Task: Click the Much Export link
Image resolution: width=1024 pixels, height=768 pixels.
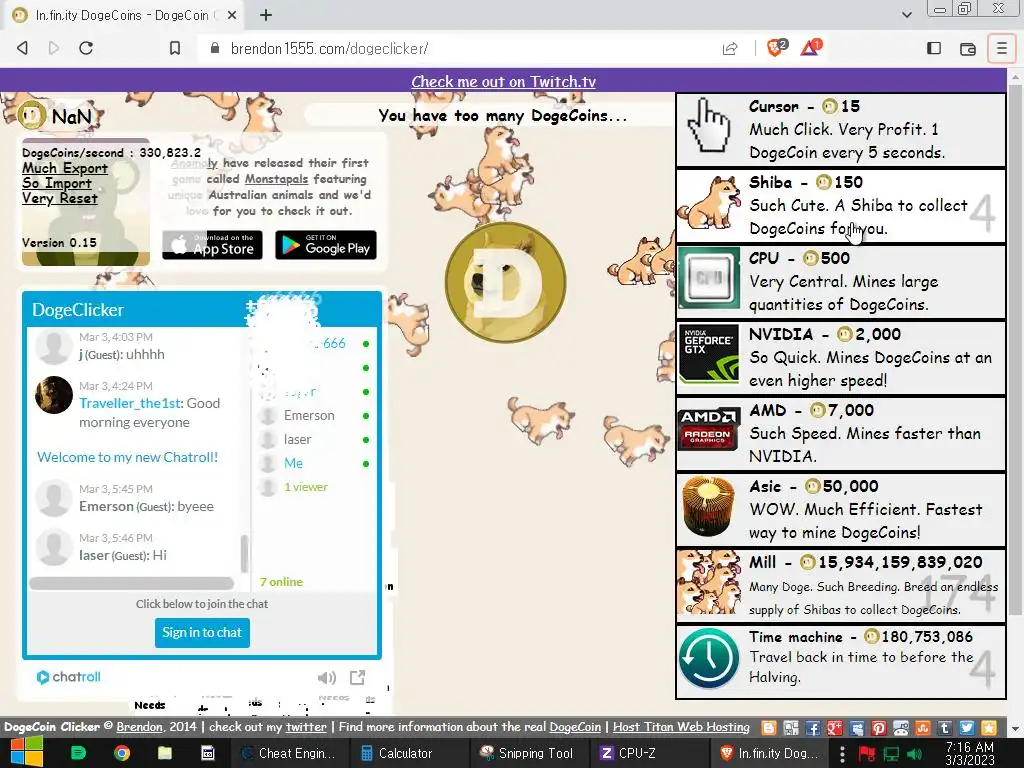Action: pos(65,168)
